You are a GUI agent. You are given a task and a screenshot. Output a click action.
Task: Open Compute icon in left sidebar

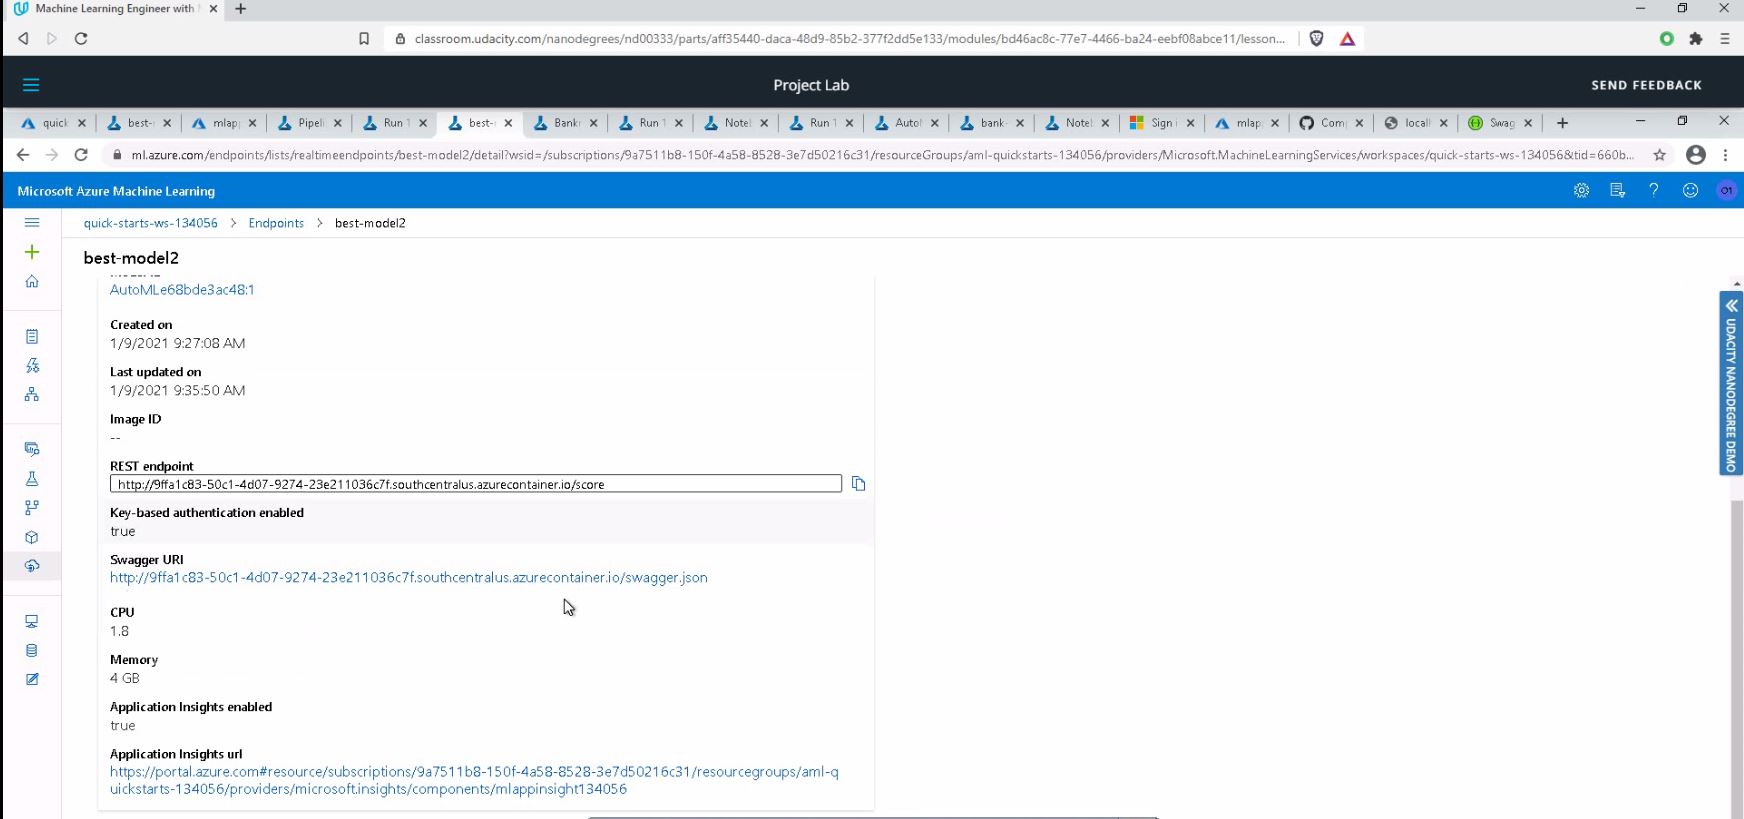[32, 621]
